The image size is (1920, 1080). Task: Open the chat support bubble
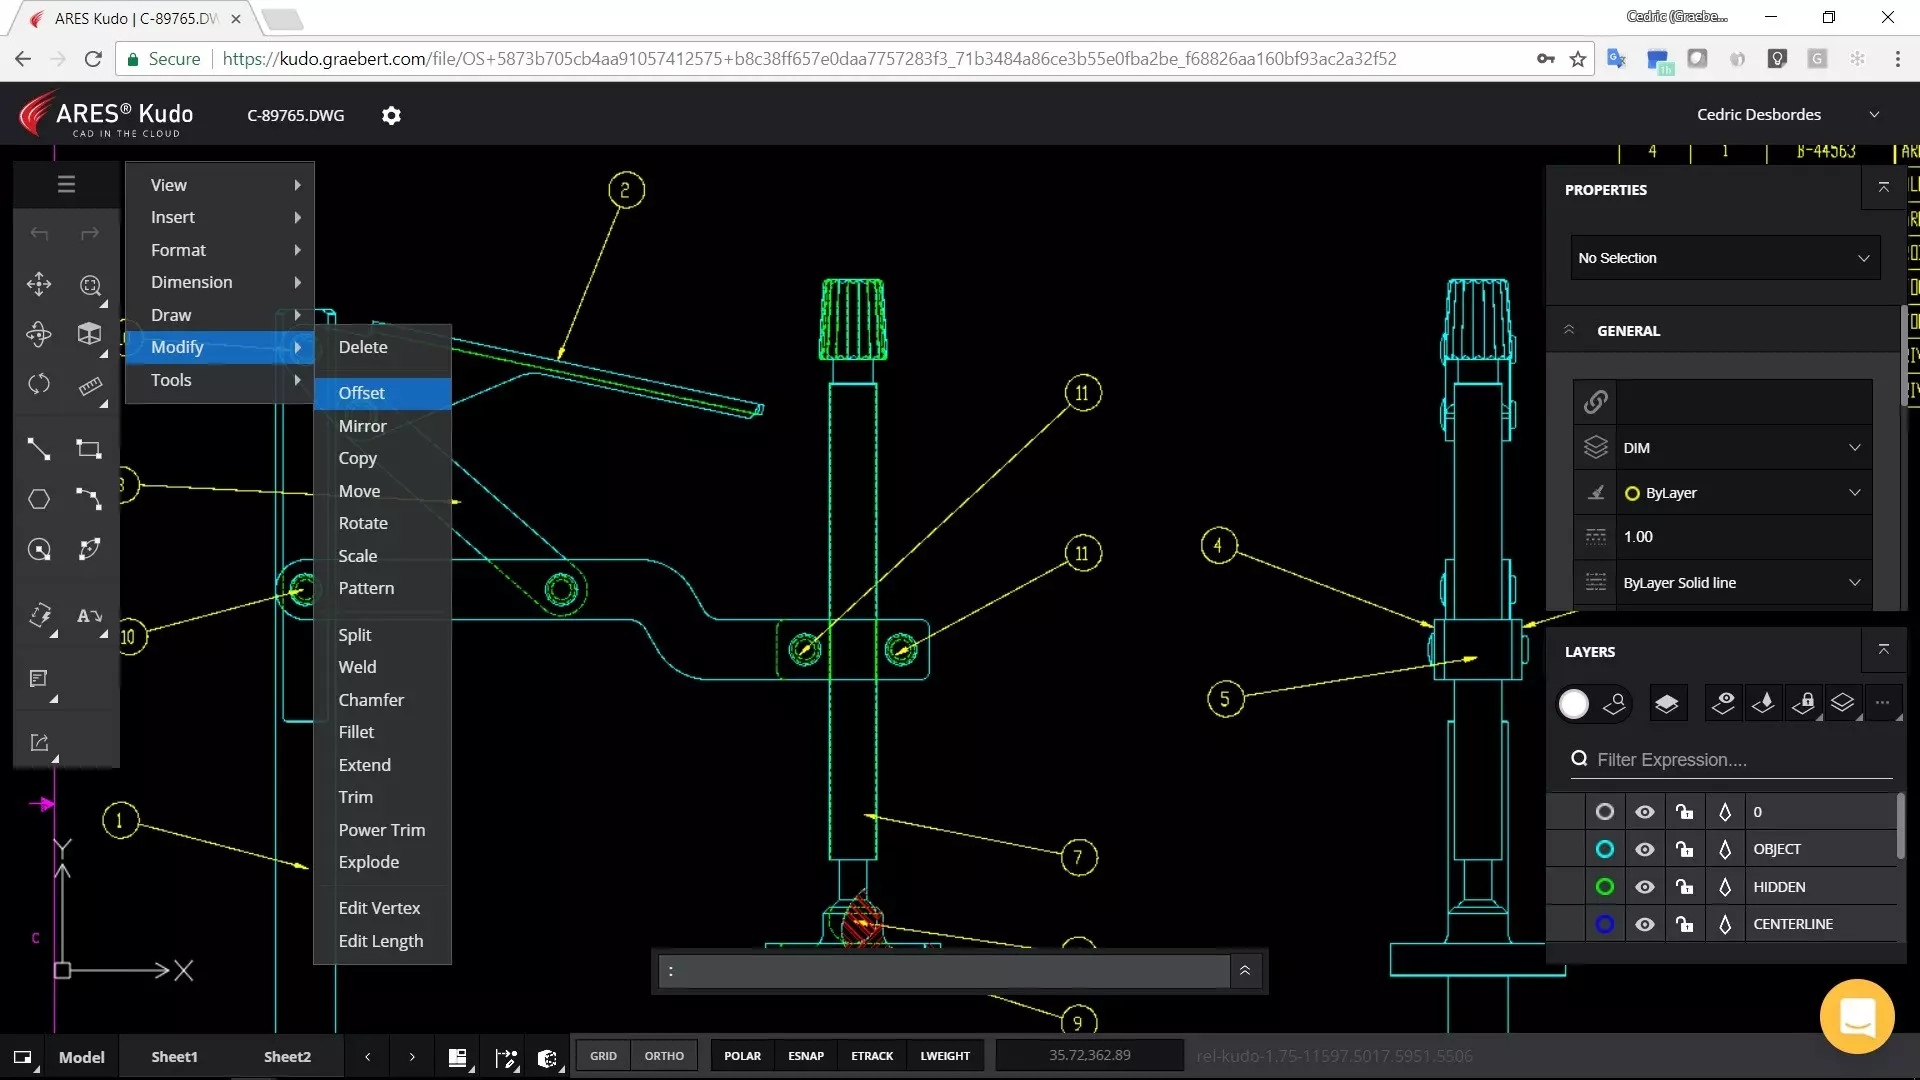tap(1857, 1017)
